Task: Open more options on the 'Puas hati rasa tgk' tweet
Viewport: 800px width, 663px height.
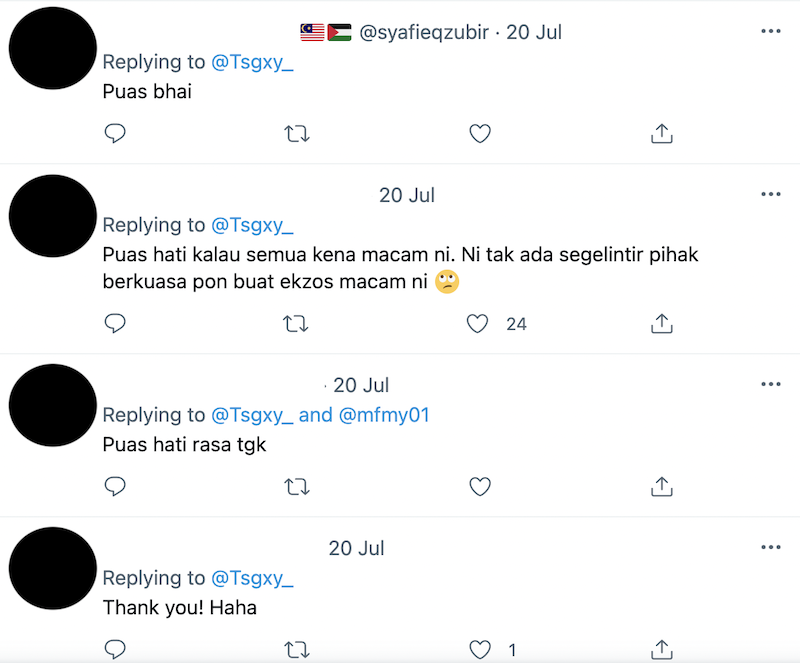Action: point(770,385)
